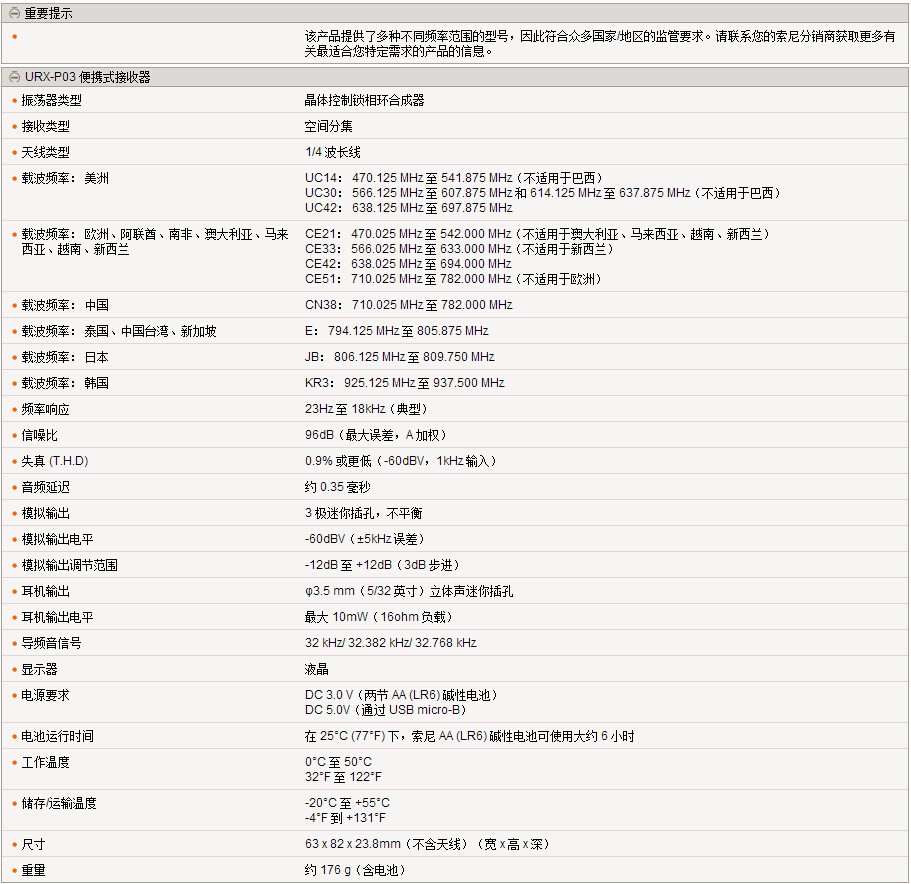This screenshot has width=911, height=884.
Task: Click the orange bullet beside 模拟输出
Action: [x=14, y=514]
